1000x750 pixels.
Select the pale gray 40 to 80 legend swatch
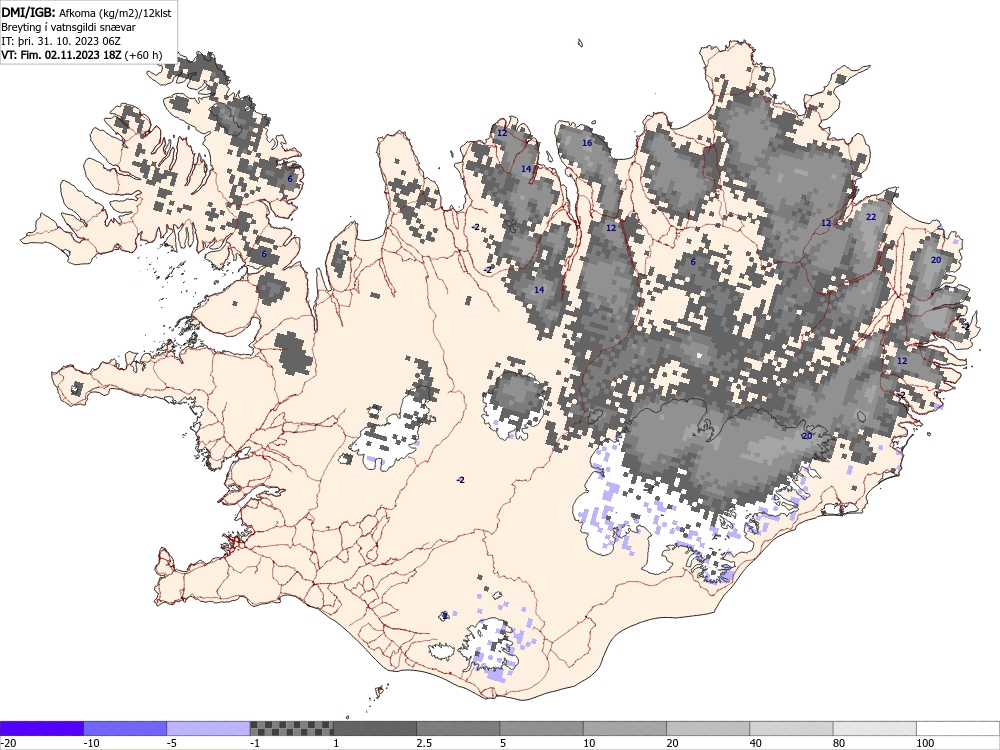click(x=791, y=728)
